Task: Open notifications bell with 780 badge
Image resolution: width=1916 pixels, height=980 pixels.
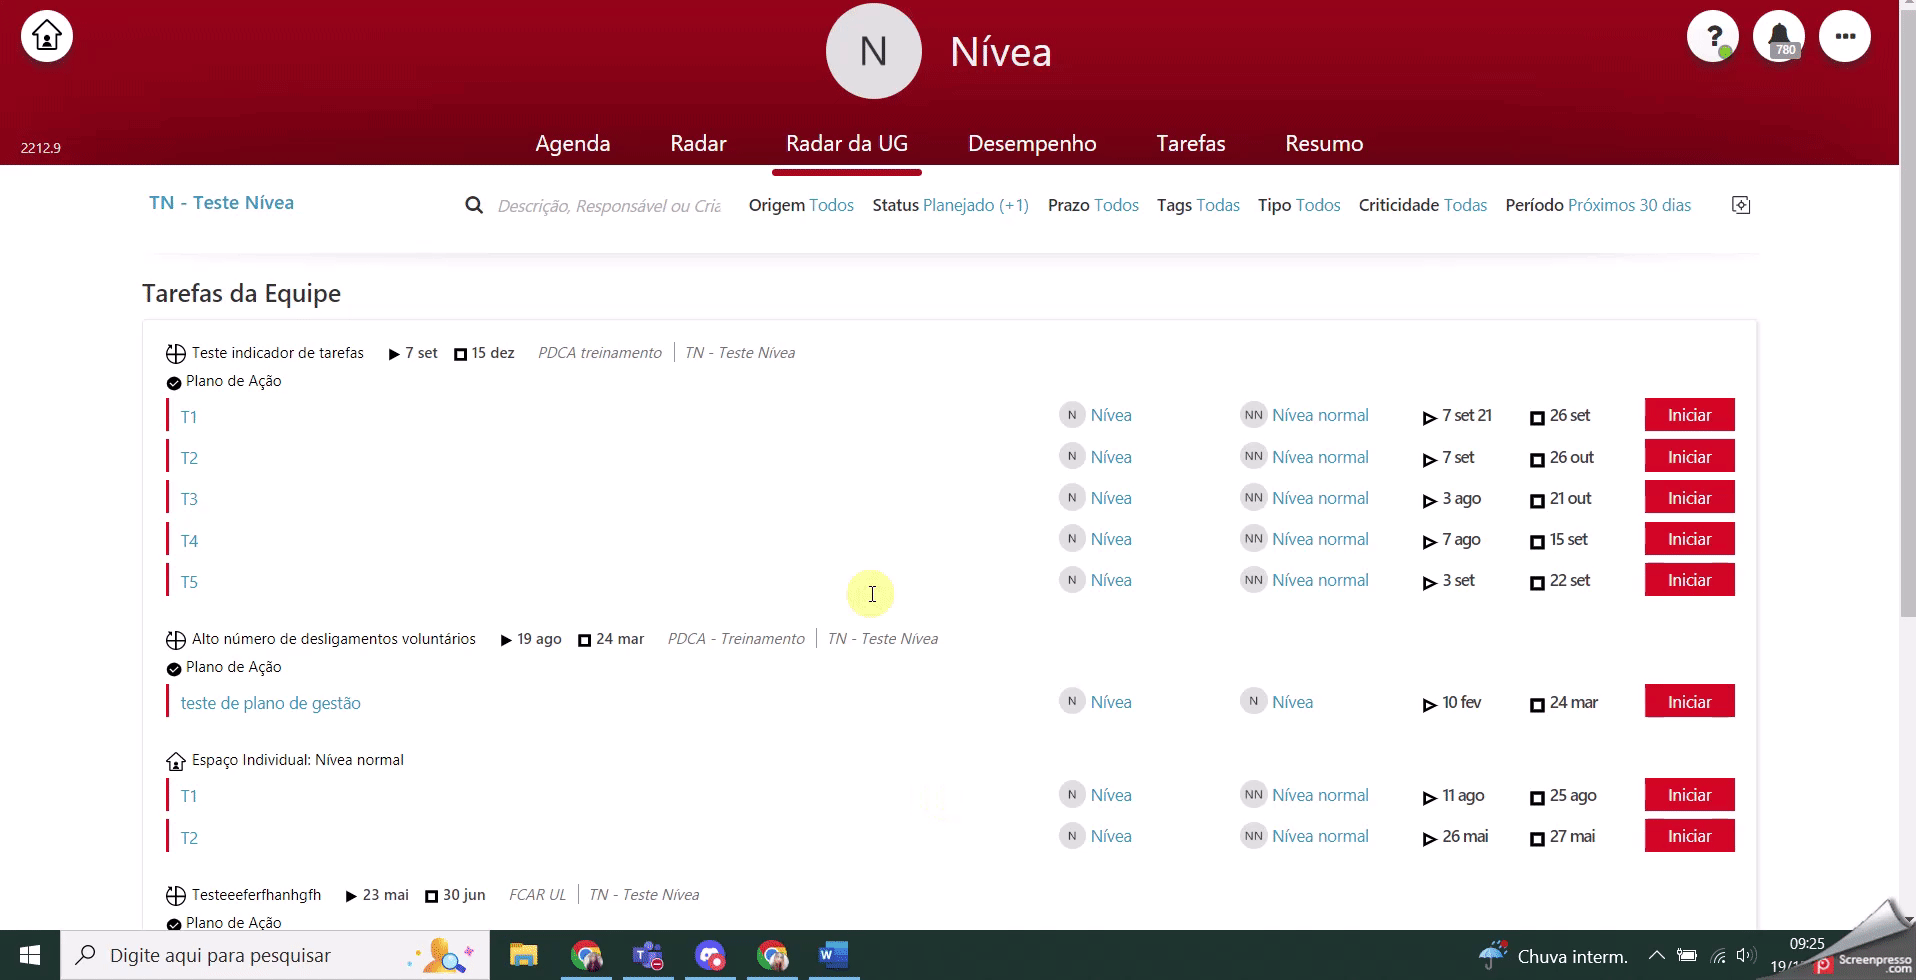Action: coord(1779,36)
